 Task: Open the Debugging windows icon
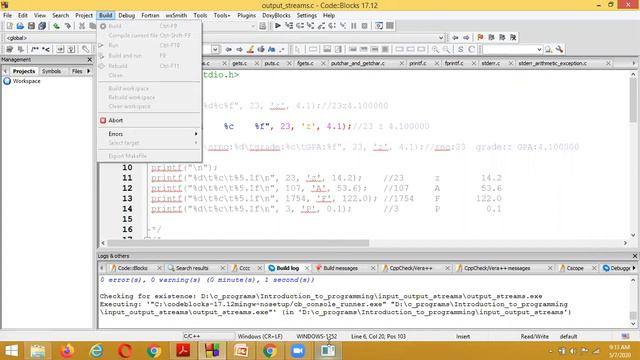coord(379,26)
